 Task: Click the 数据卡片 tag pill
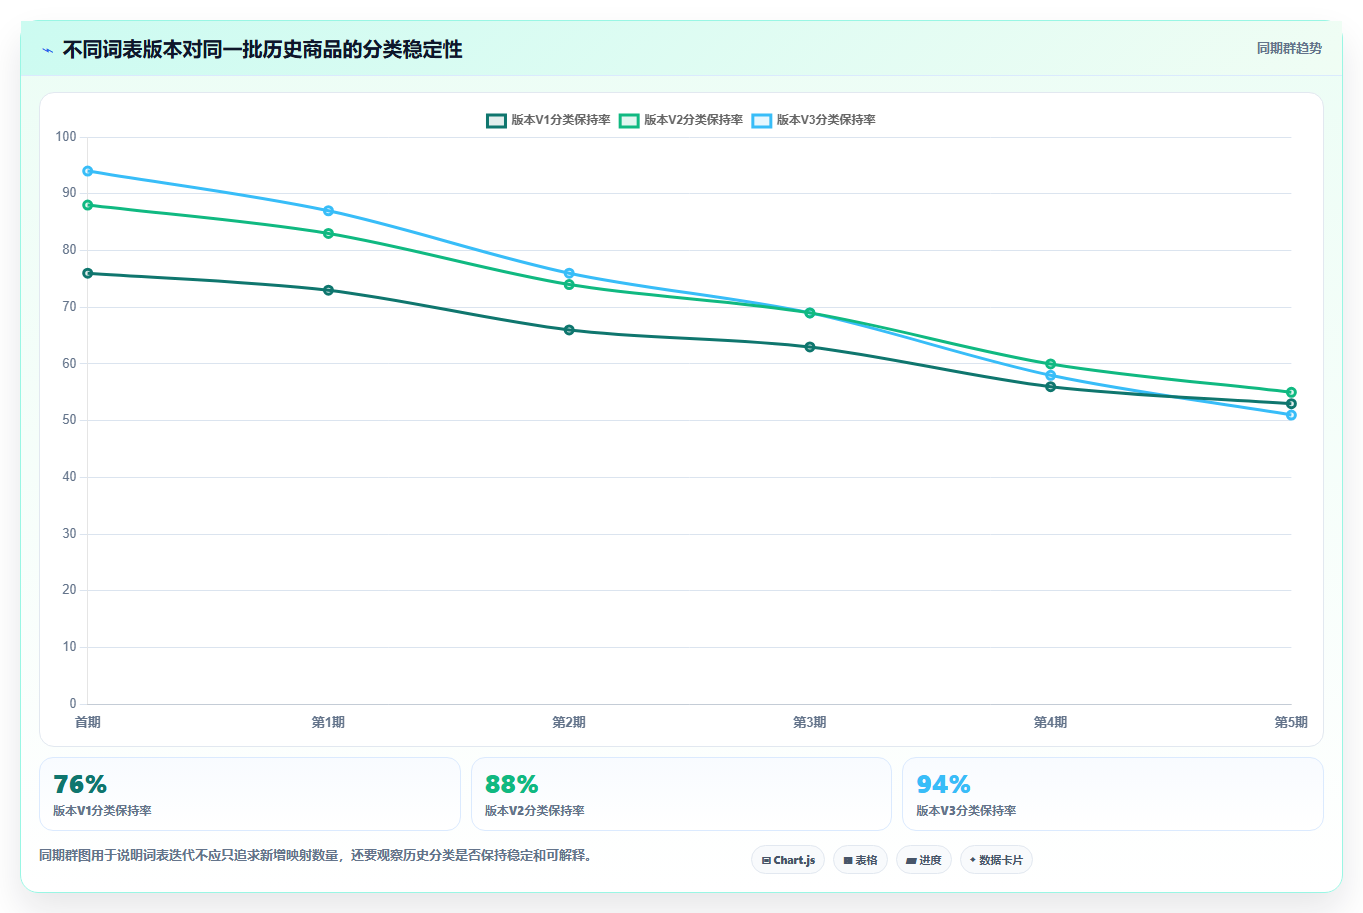coord(996,860)
